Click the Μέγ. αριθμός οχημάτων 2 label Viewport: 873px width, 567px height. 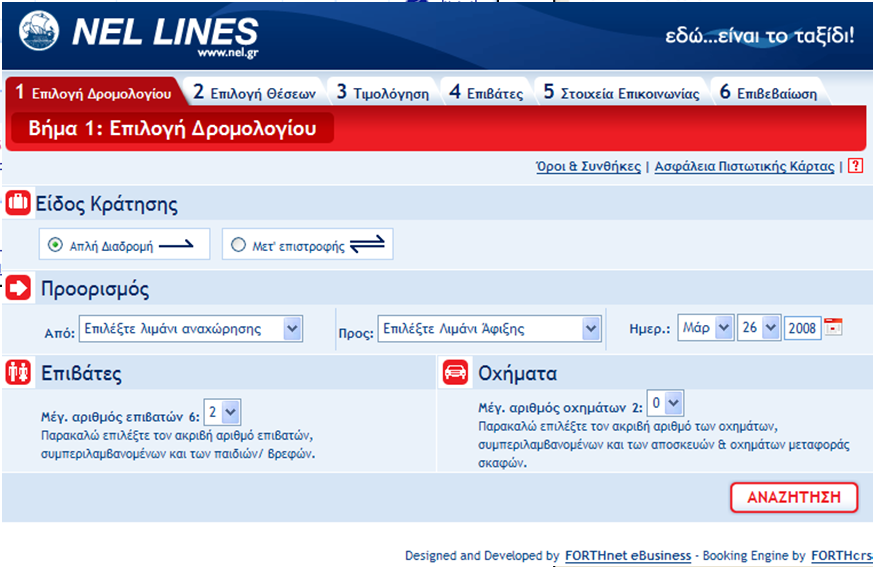(x=561, y=408)
